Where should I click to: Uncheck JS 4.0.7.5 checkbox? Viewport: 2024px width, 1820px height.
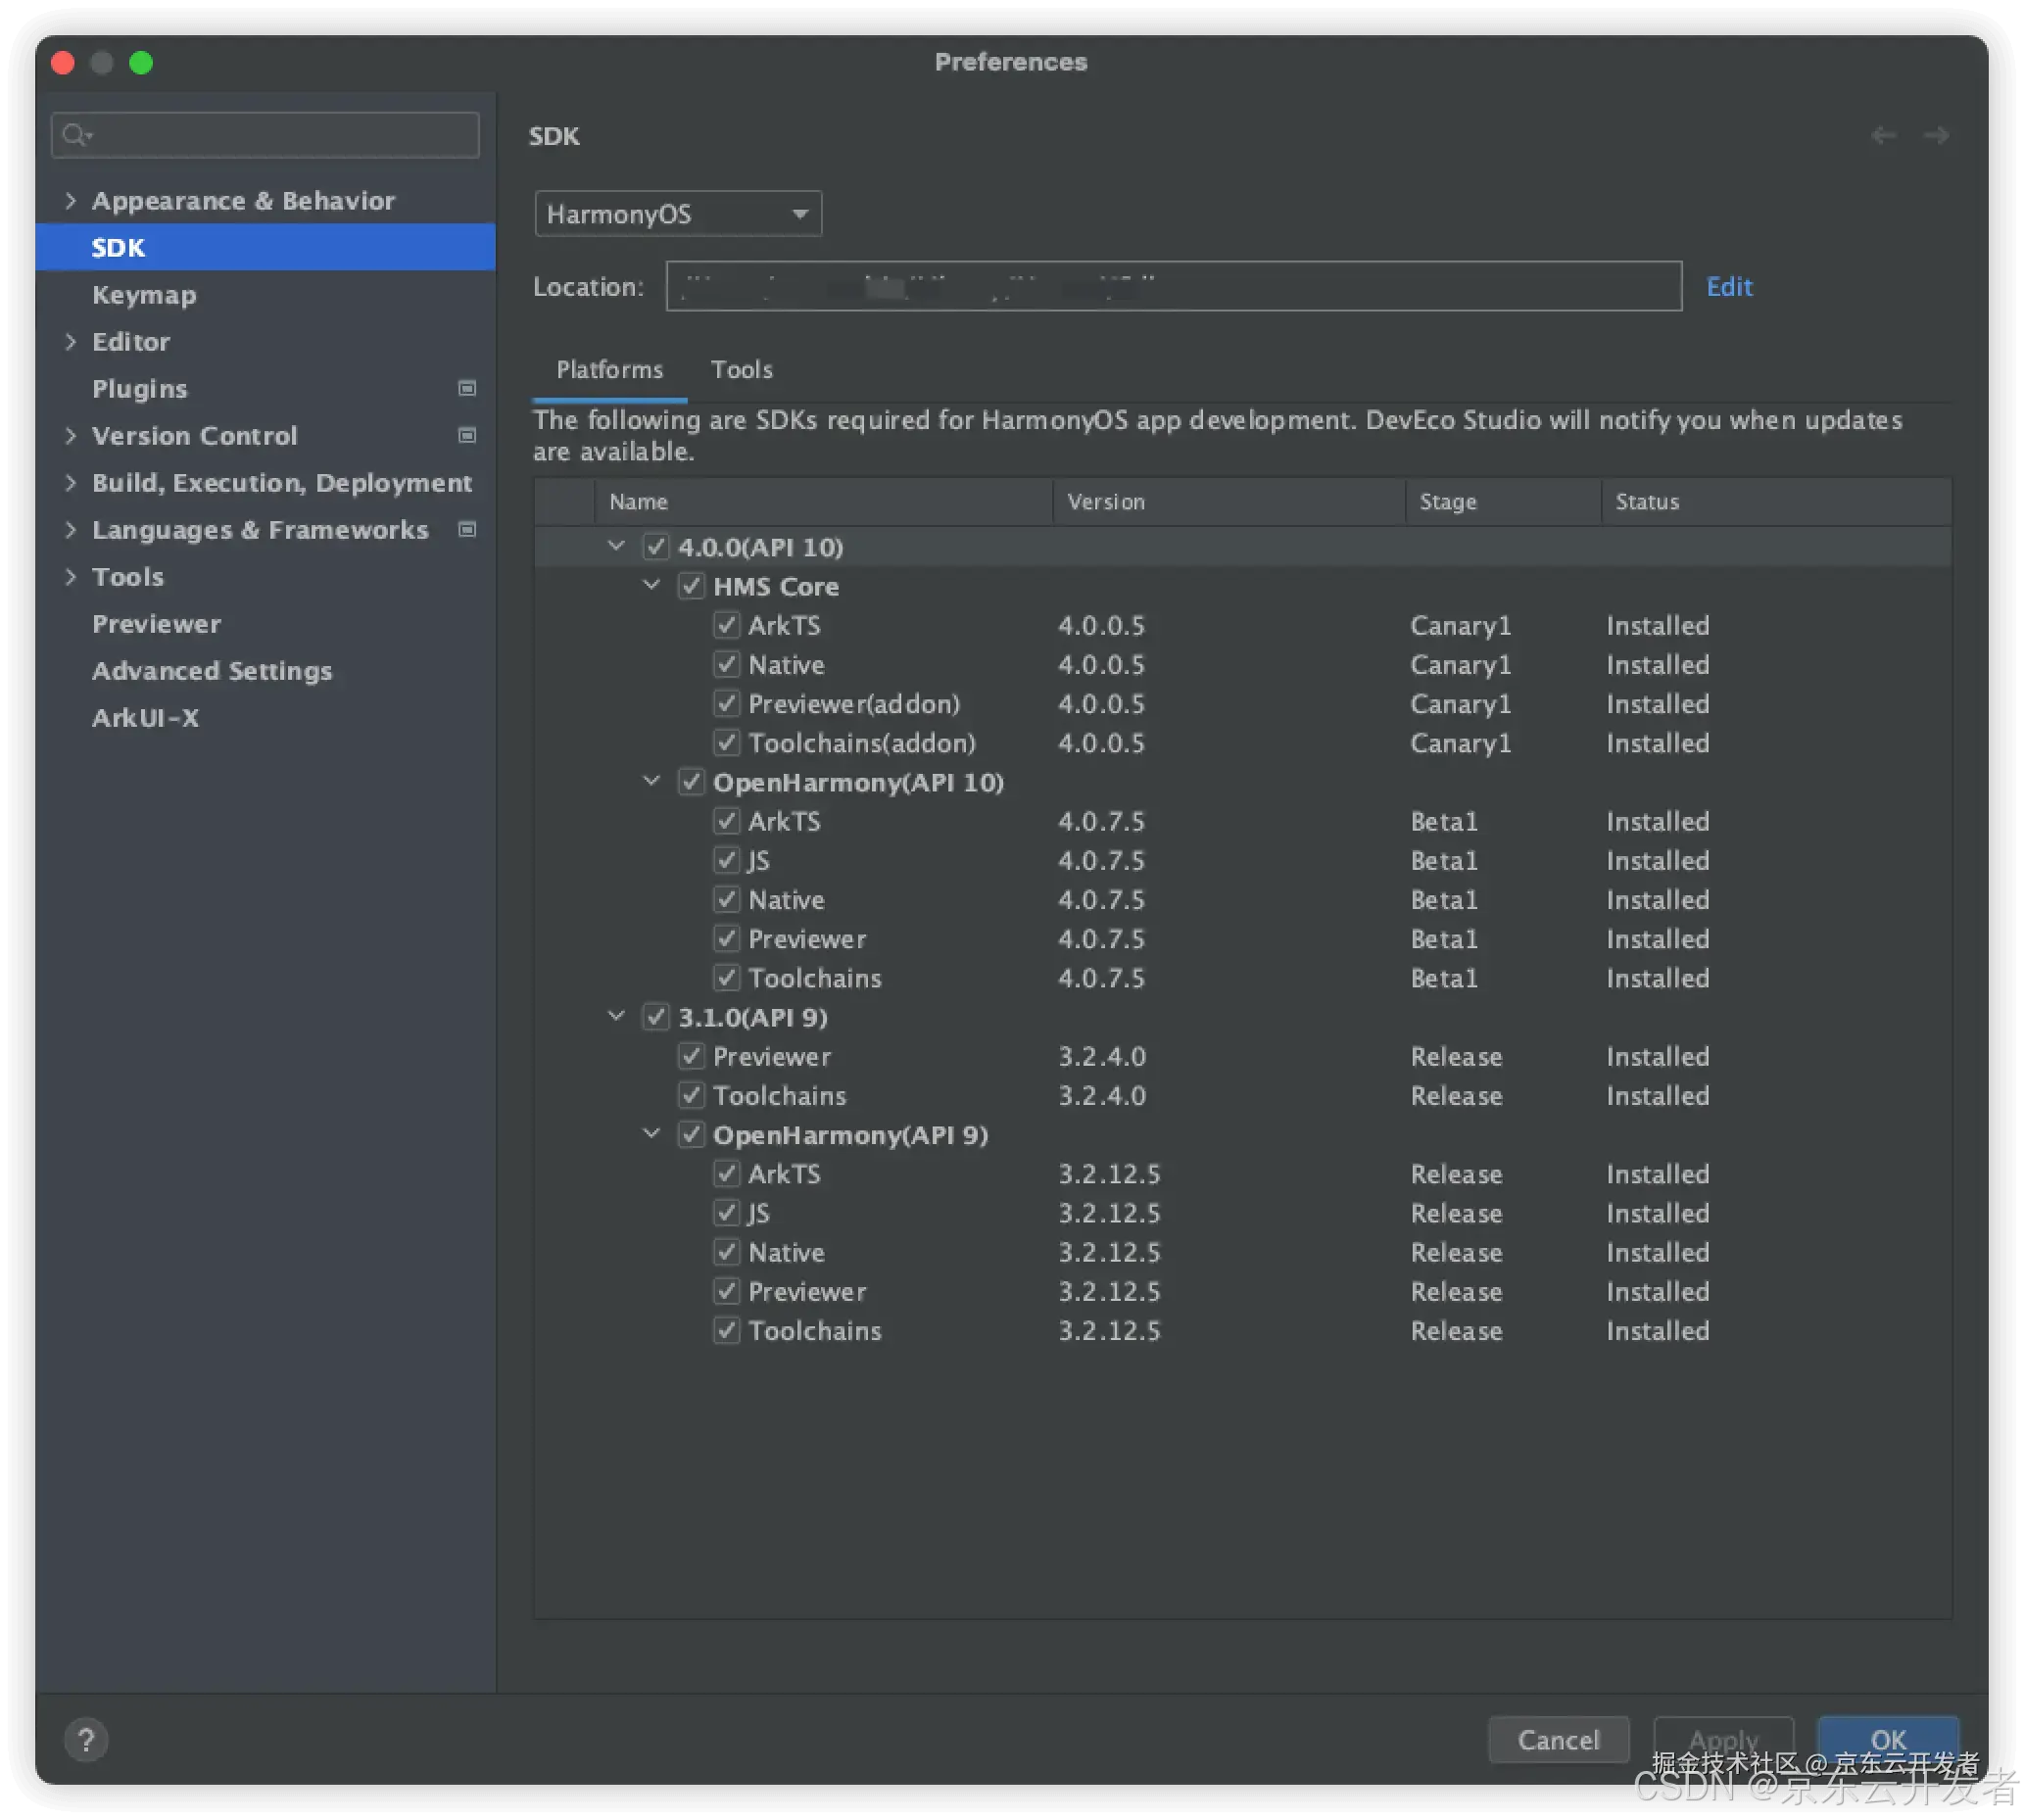tap(726, 860)
